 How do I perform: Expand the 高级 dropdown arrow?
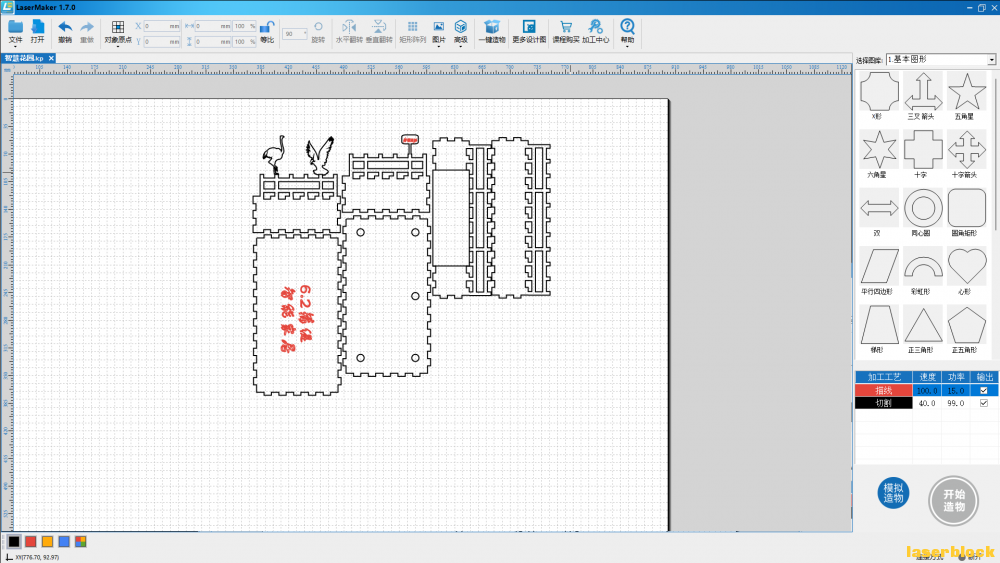pyautogui.click(x=460, y=46)
